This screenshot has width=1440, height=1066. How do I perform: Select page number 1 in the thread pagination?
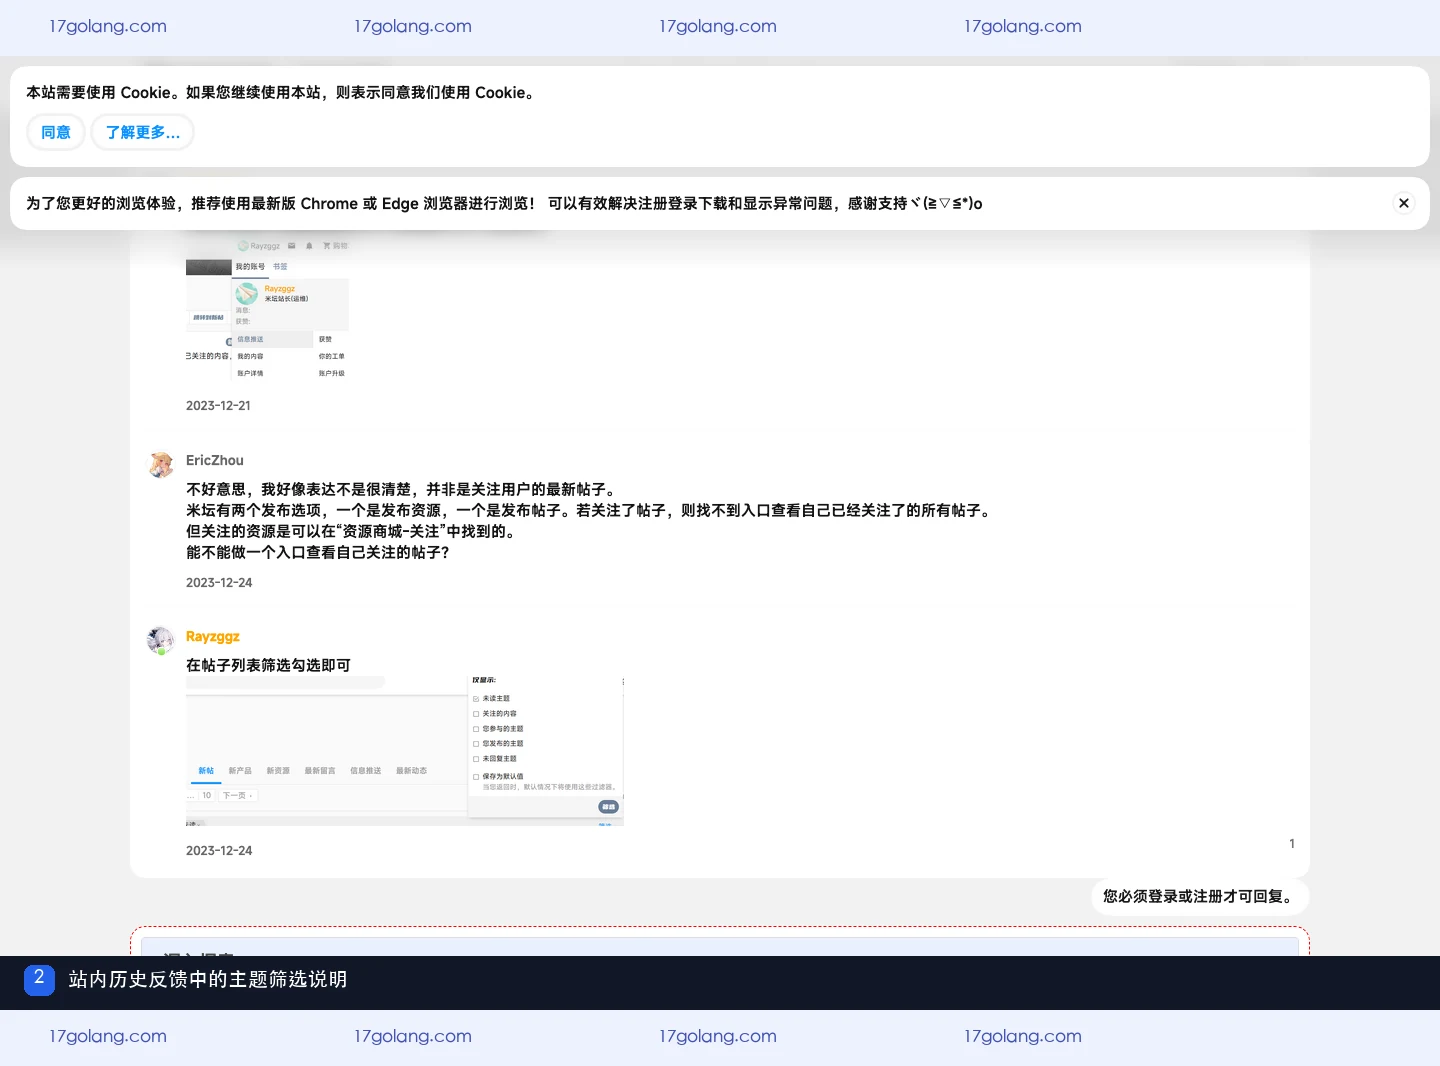click(1292, 843)
